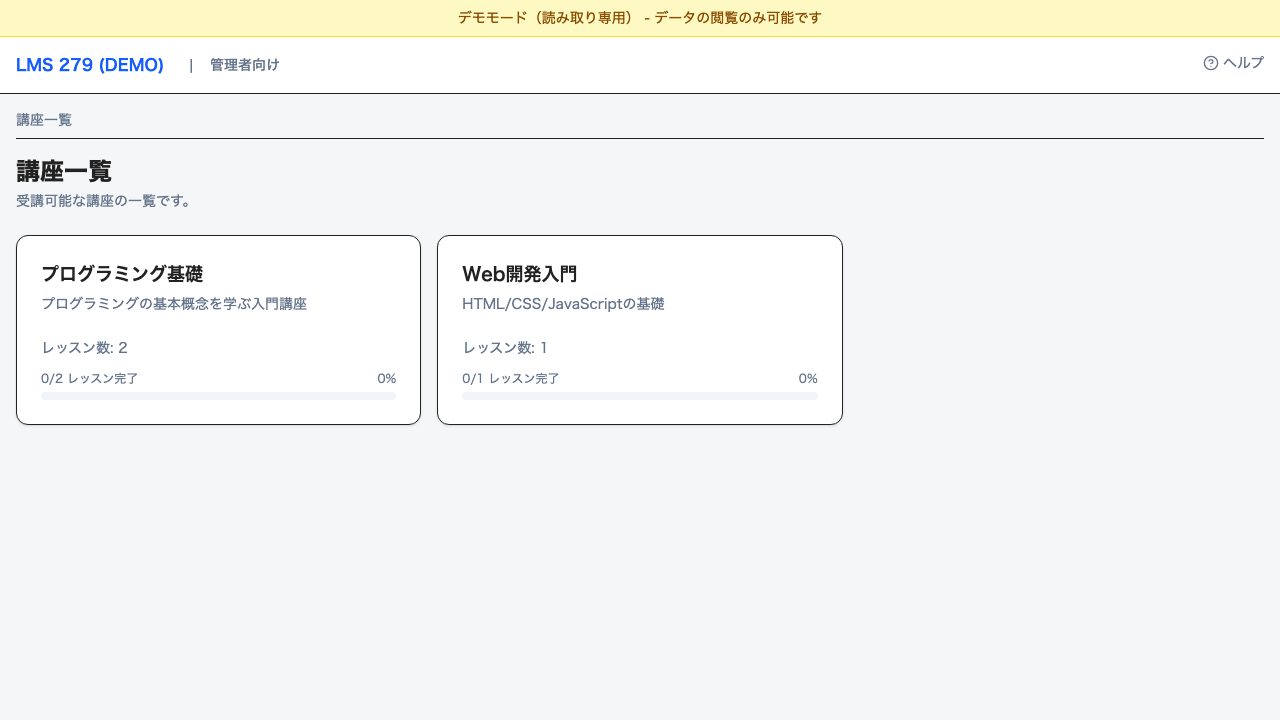Open the ヘルプ help link
The width and height of the screenshot is (1280, 720).
(1241, 62)
